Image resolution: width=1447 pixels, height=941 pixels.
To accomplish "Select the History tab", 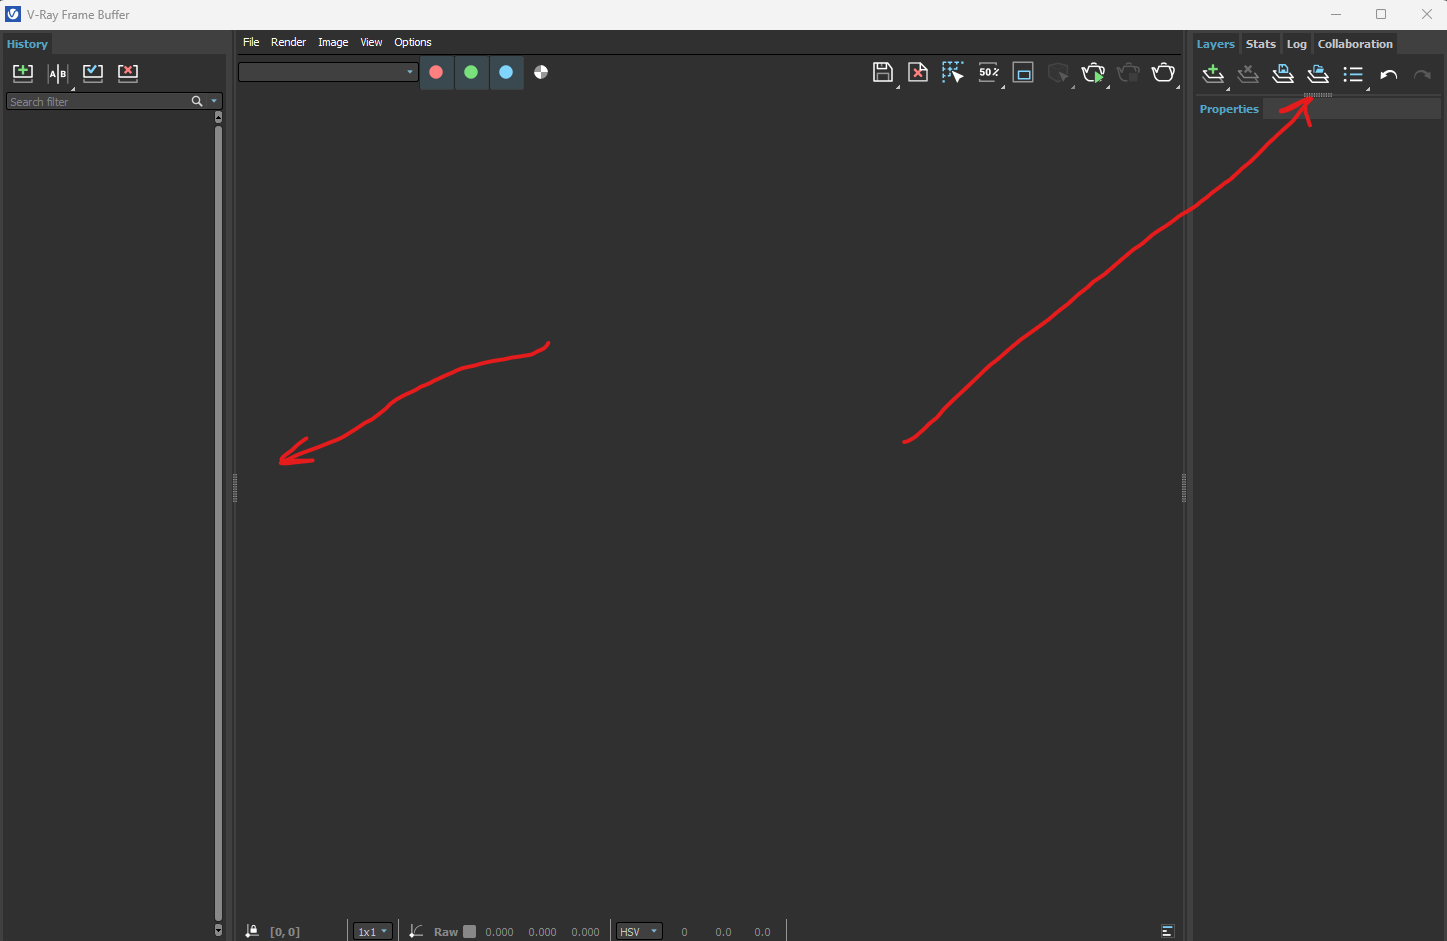I will tap(27, 44).
